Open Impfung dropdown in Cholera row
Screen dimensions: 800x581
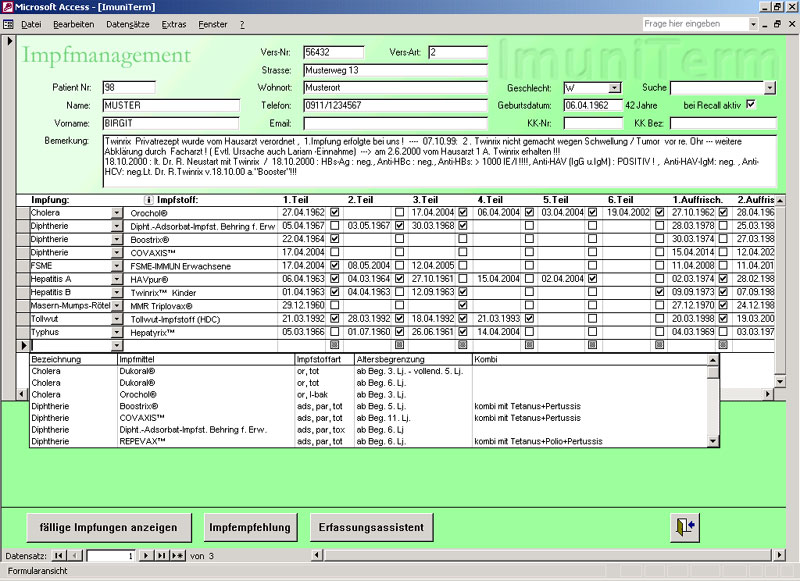(x=117, y=213)
